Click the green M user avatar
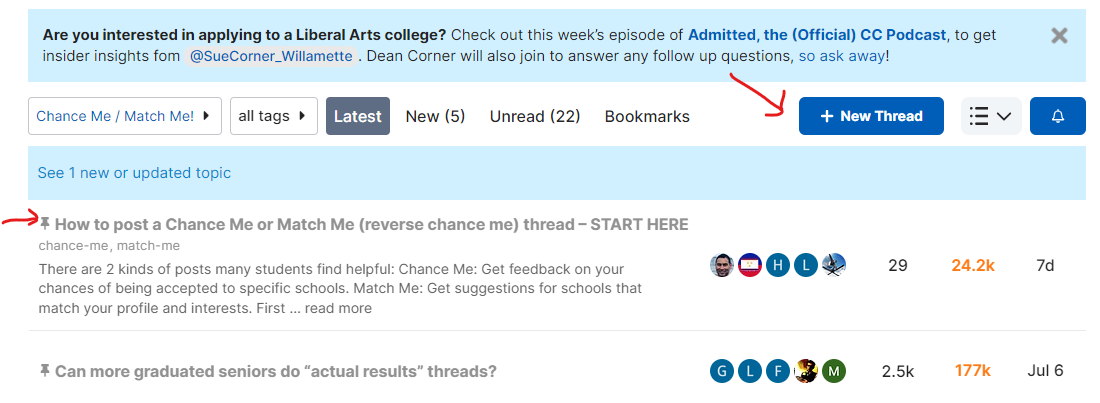The height and width of the screenshot is (403, 1100). (x=834, y=371)
